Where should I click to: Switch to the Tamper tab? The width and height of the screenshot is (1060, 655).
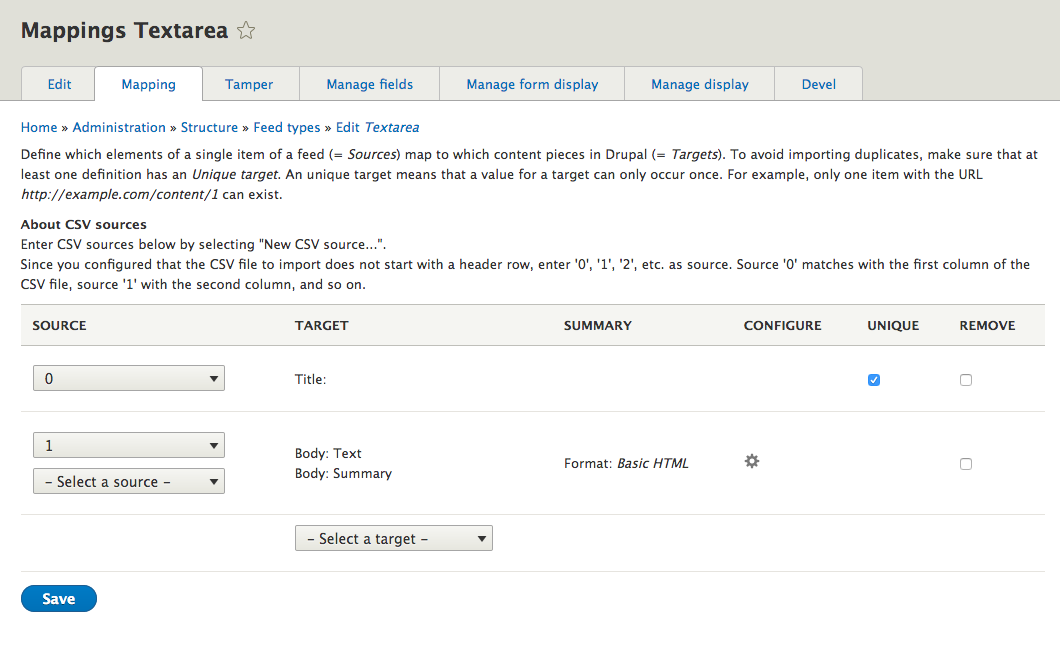click(x=249, y=85)
